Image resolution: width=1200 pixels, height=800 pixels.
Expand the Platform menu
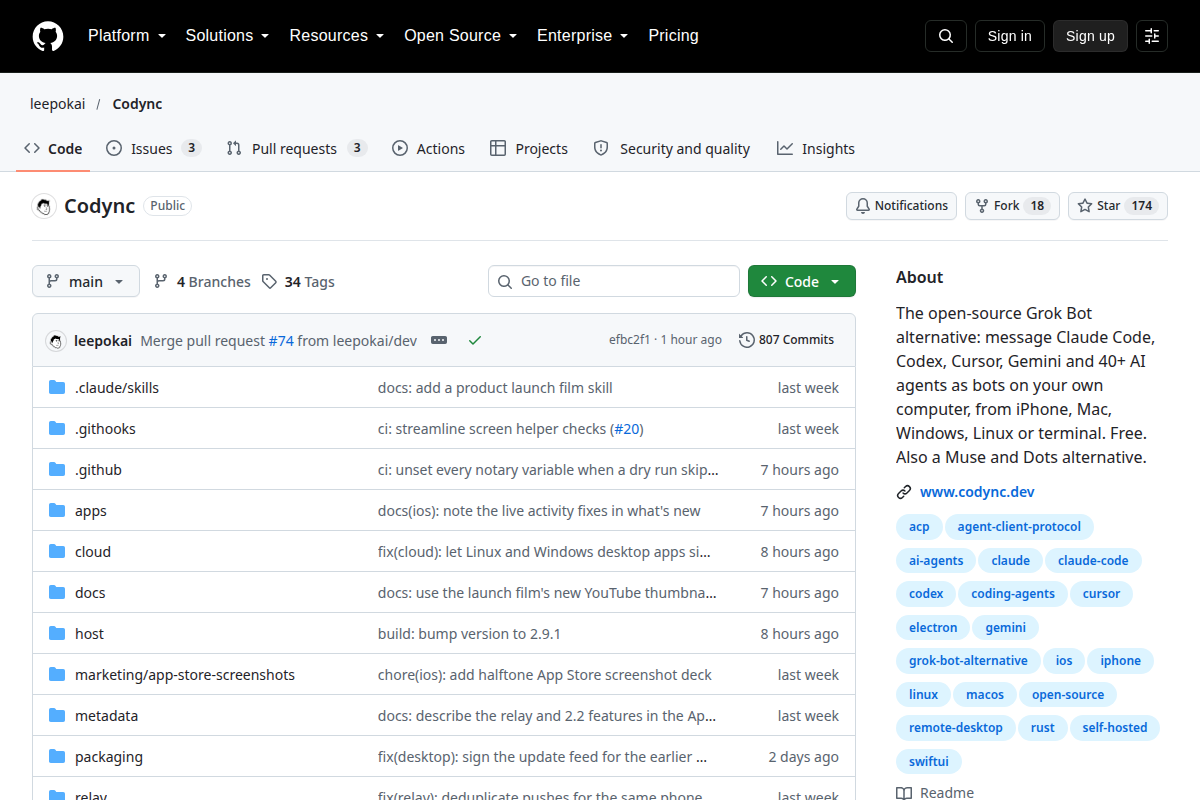point(126,36)
